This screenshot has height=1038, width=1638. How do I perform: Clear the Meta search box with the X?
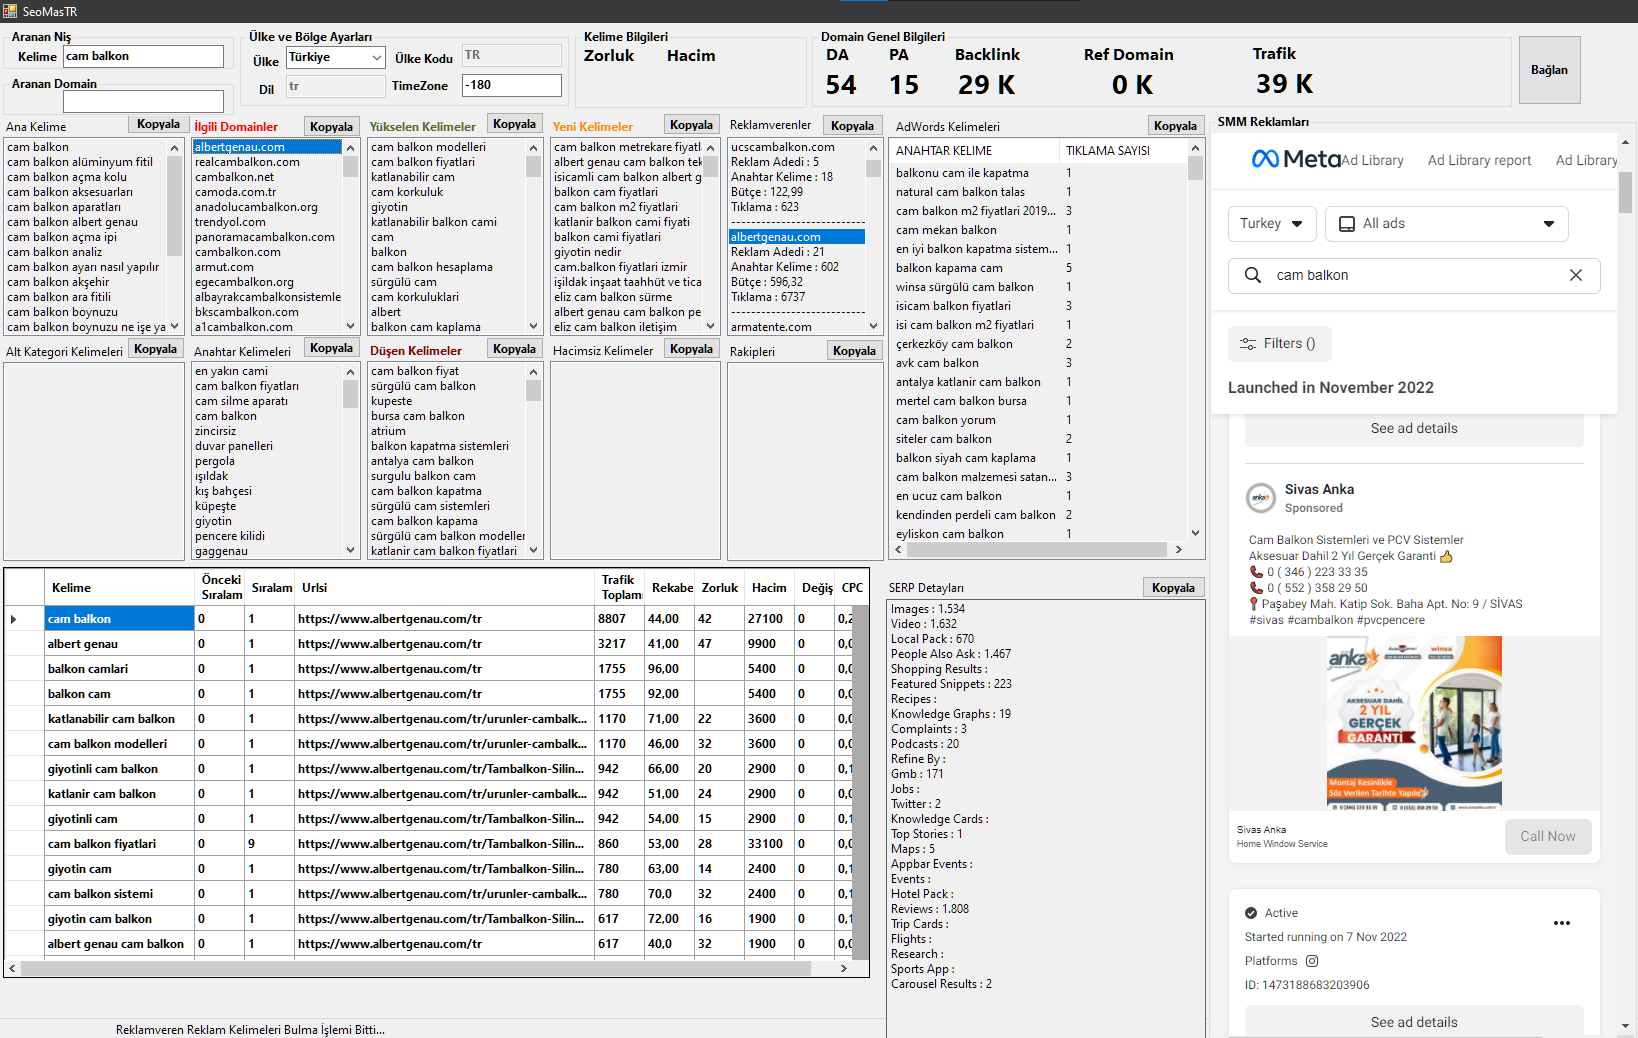pos(1576,275)
